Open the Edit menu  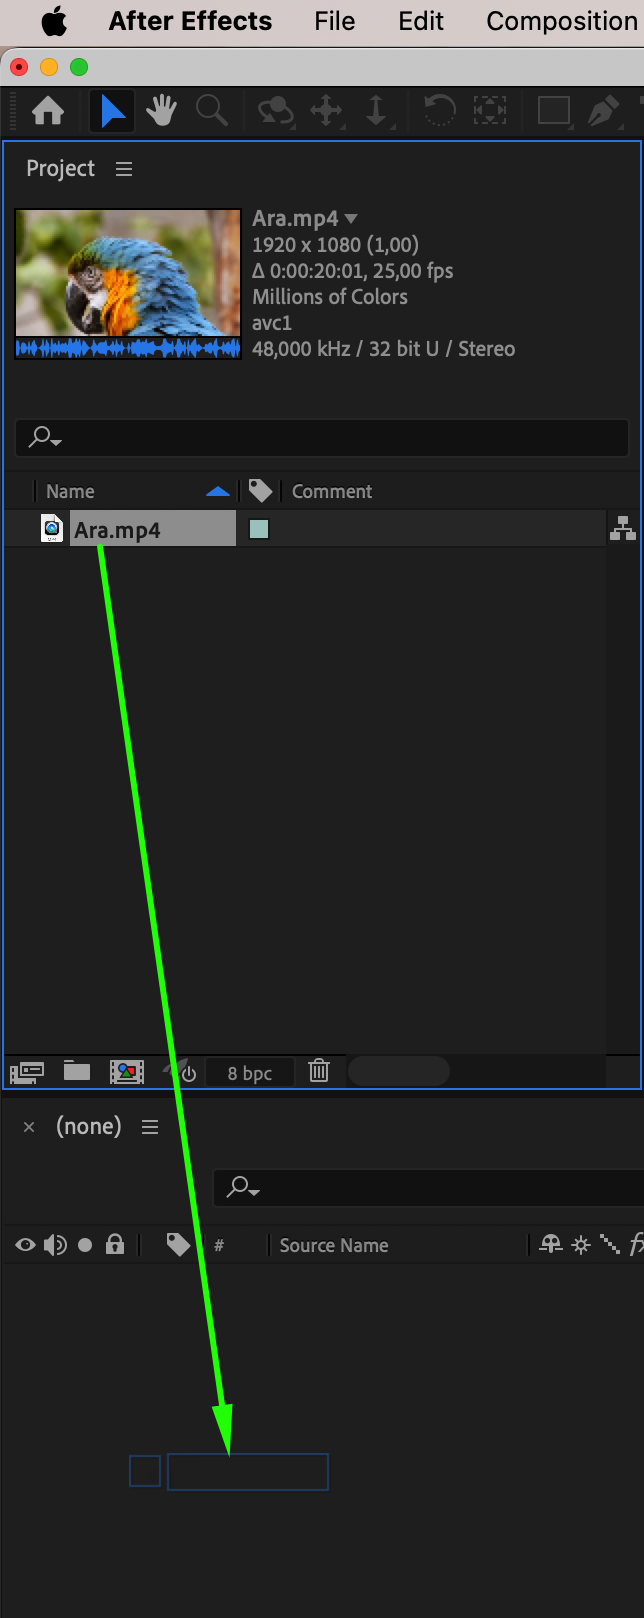pyautogui.click(x=421, y=21)
